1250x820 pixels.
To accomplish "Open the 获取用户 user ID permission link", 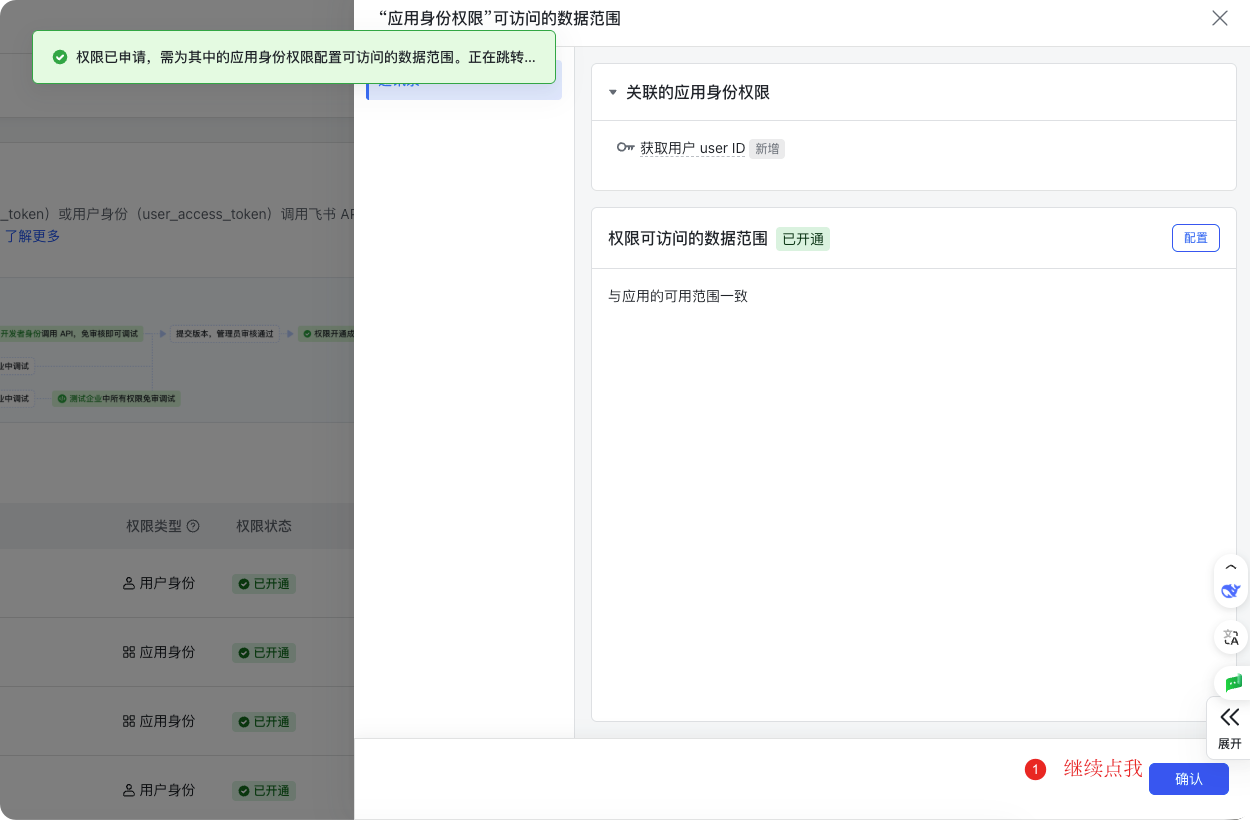I will pyautogui.click(x=692, y=148).
